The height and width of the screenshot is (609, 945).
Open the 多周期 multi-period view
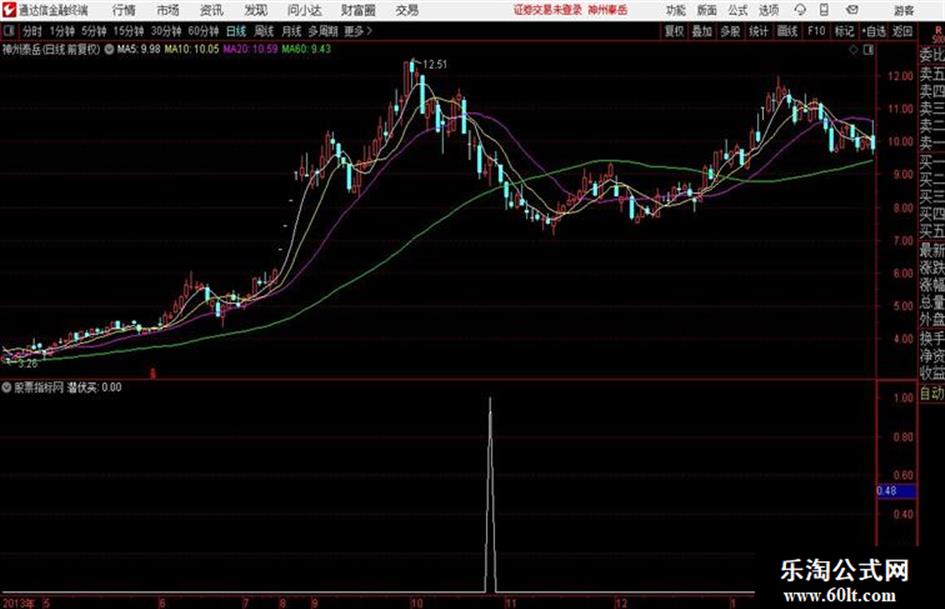point(323,31)
